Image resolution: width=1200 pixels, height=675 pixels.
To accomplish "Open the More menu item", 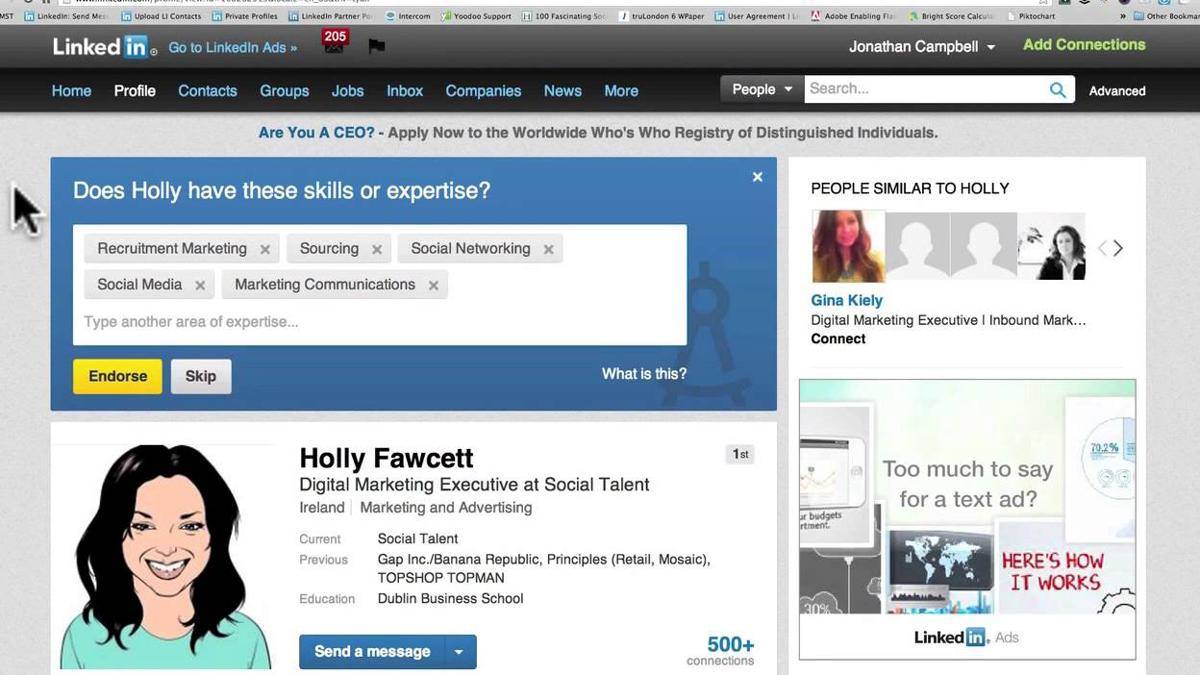I will [621, 90].
